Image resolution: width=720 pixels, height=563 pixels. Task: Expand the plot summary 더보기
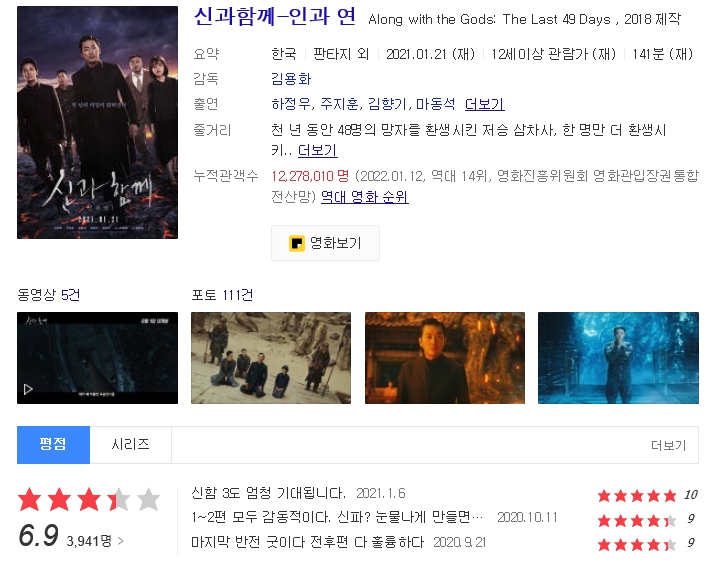tap(317, 150)
